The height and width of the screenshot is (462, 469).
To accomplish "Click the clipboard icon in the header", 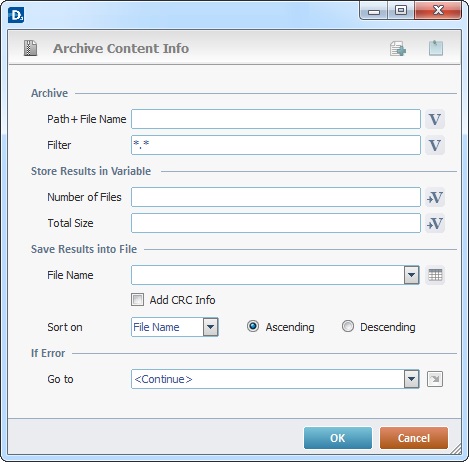I will pyautogui.click(x=436, y=48).
